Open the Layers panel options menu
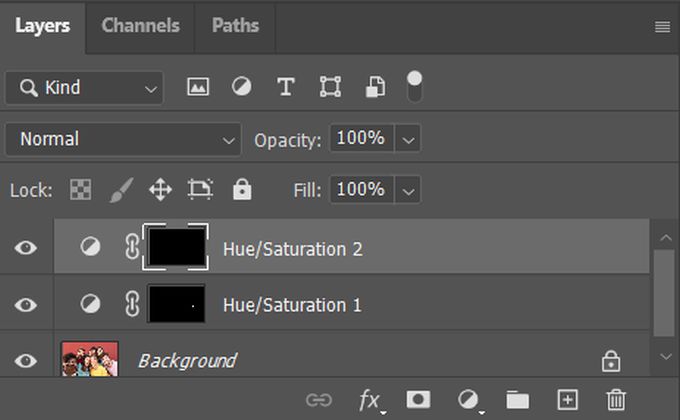 pos(662,27)
